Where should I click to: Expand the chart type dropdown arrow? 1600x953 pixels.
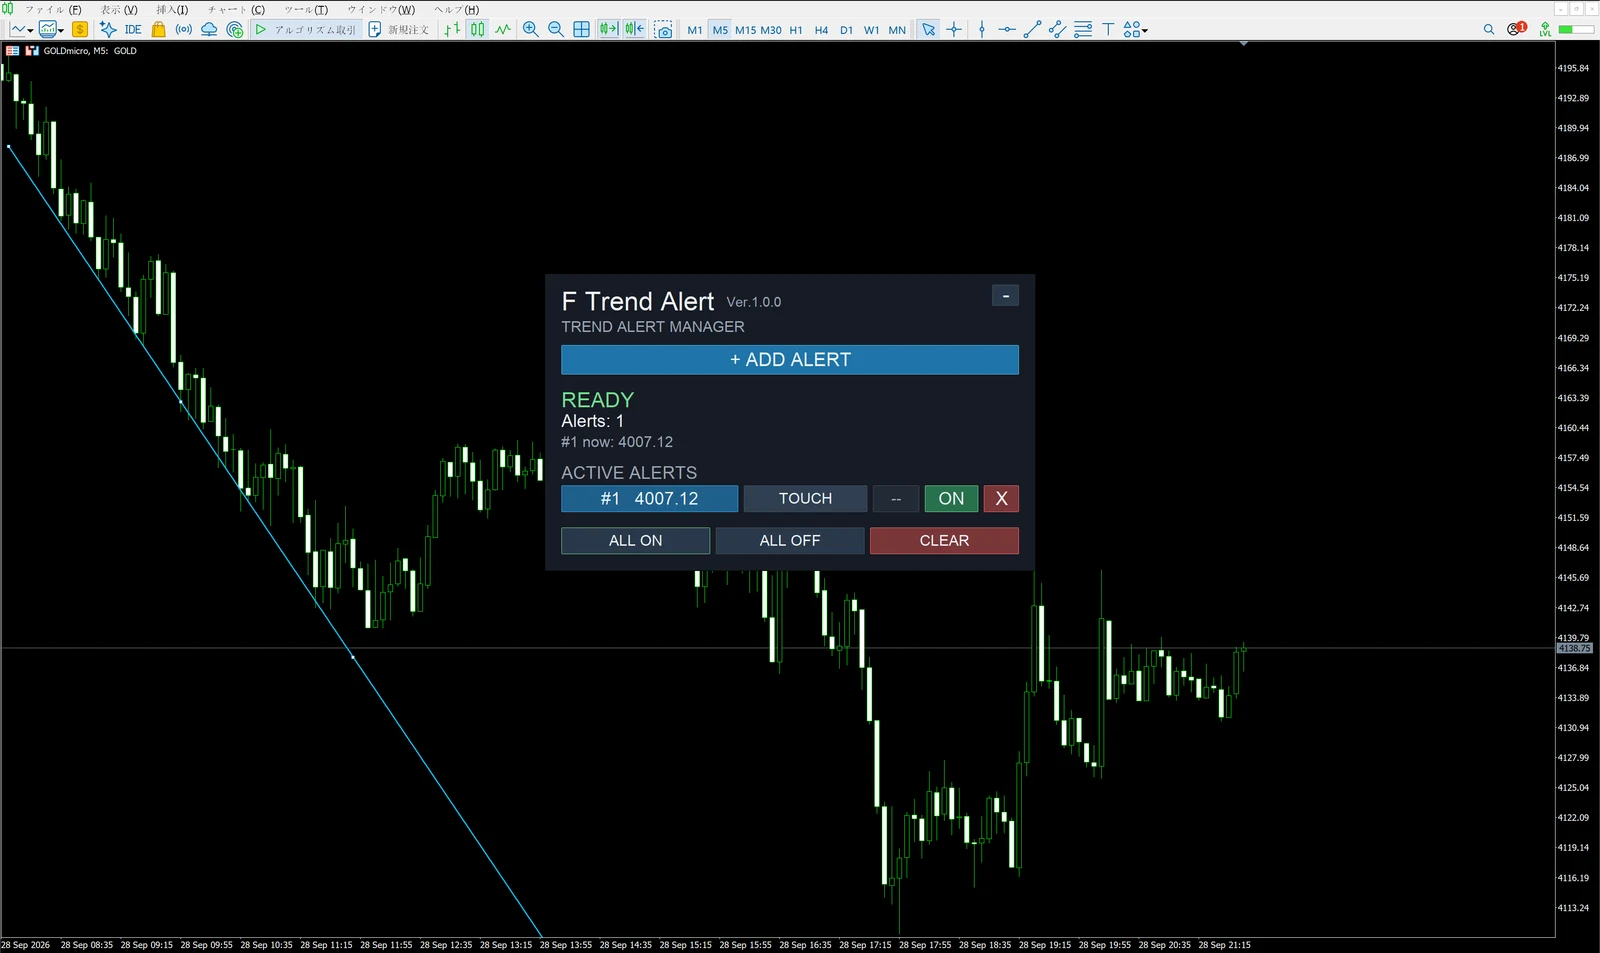(x=30, y=31)
